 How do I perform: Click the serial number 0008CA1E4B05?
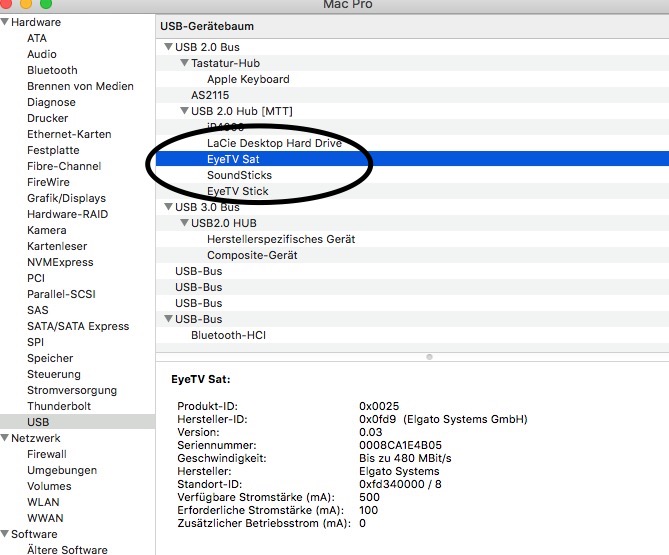click(x=400, y=445)
